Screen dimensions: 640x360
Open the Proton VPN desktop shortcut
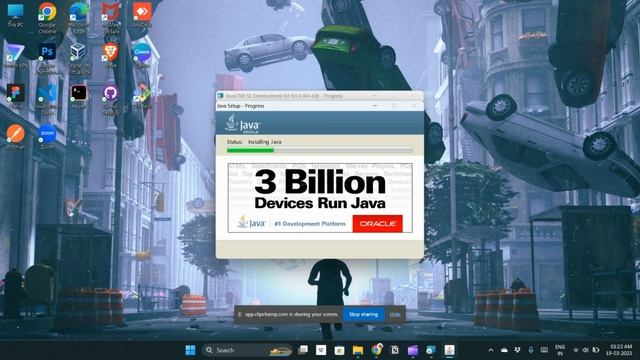pyautogui.click(x=15, y=55)
